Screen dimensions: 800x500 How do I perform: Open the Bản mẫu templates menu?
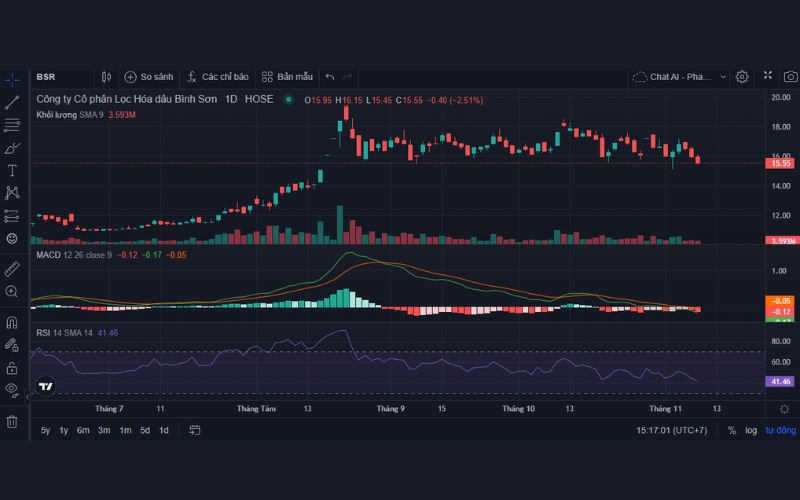(287, 76)
